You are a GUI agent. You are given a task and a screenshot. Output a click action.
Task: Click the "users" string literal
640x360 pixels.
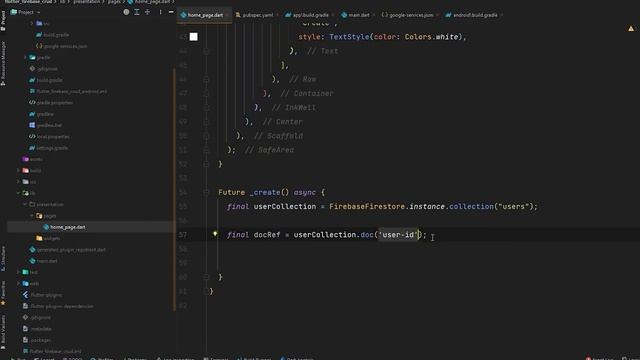[x=513, y=207]
